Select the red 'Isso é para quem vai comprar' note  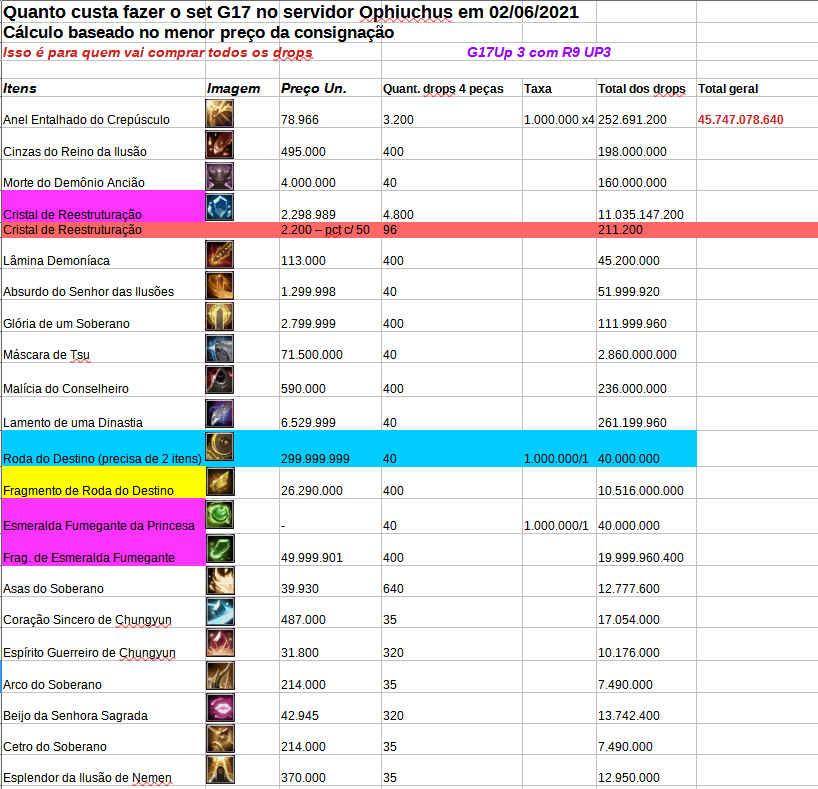[x=158, y=52]
